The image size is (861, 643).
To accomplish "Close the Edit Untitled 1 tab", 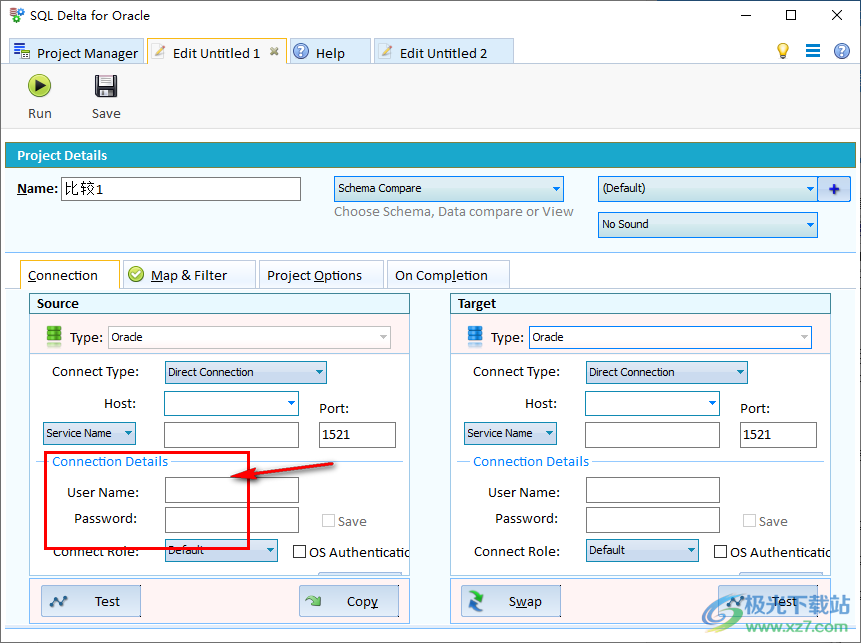I will click(x=274, y=52).
